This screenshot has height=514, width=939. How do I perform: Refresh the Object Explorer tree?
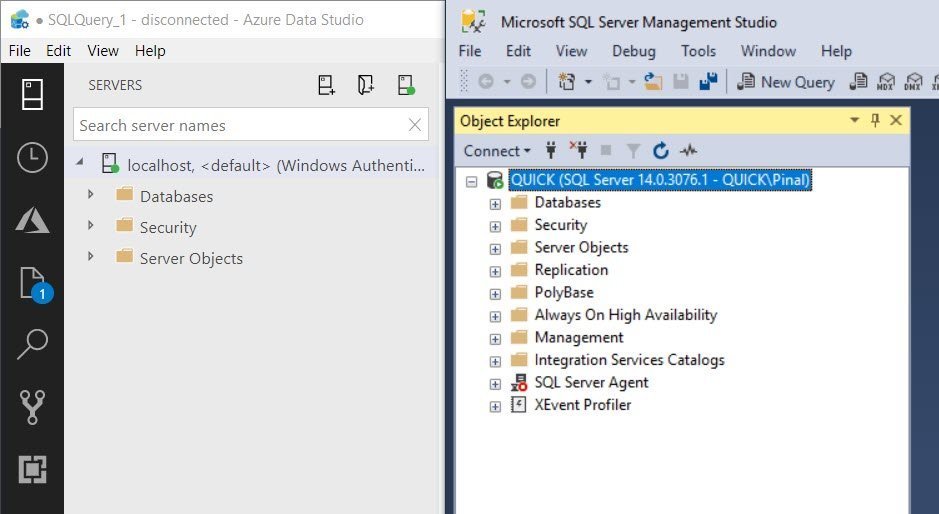tap(661, 151)
